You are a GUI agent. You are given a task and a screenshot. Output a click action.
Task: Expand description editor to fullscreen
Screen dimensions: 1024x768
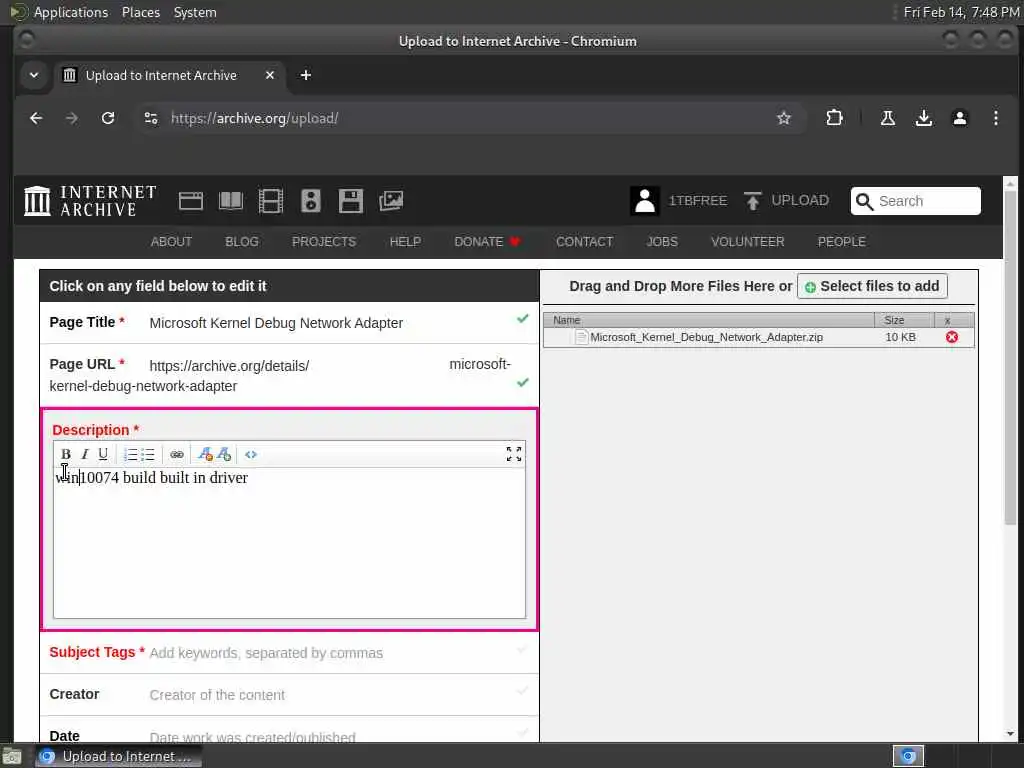click(x=514, y=454)
